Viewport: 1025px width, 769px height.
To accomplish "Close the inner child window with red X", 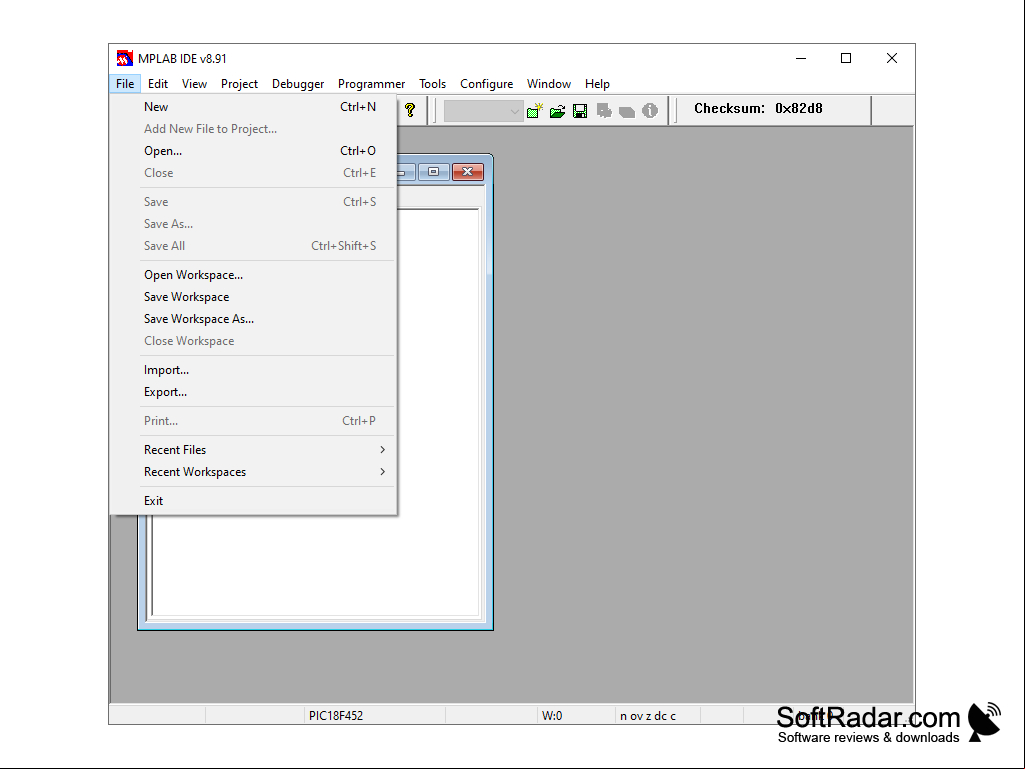I will (x=467, y=172).
